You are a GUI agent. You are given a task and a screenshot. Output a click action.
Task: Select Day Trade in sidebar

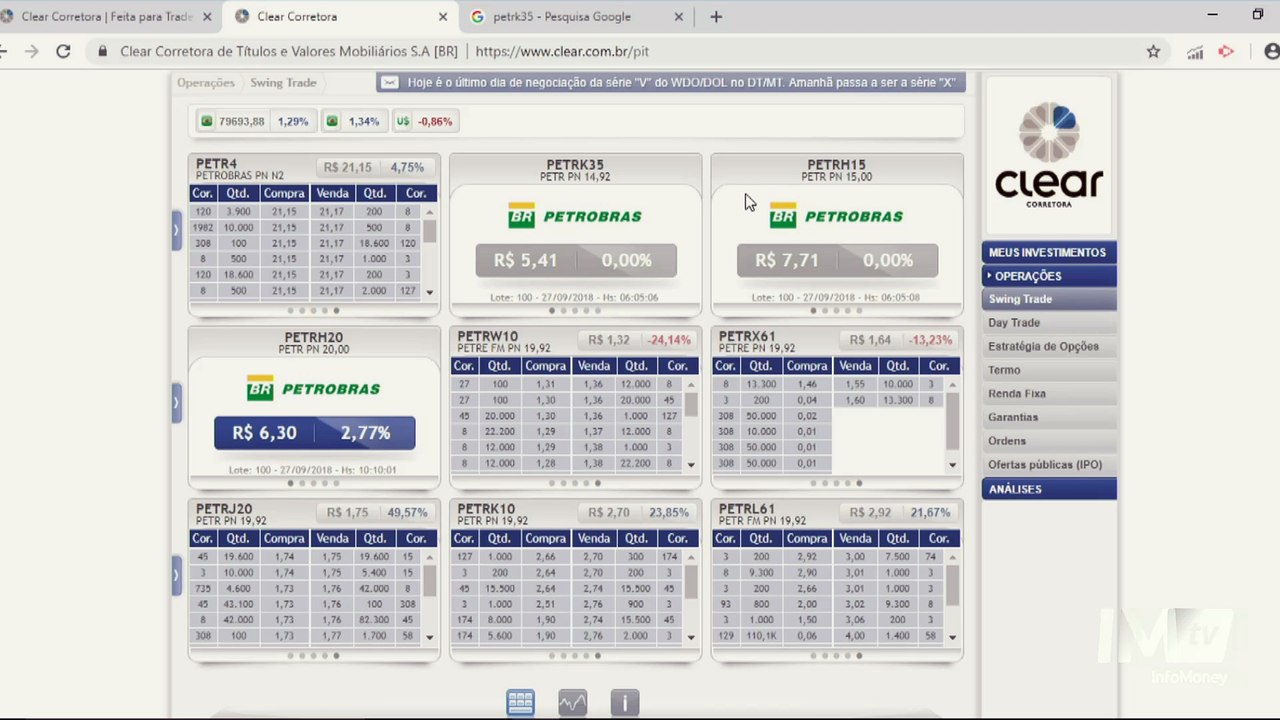[x=1048, y=323]
